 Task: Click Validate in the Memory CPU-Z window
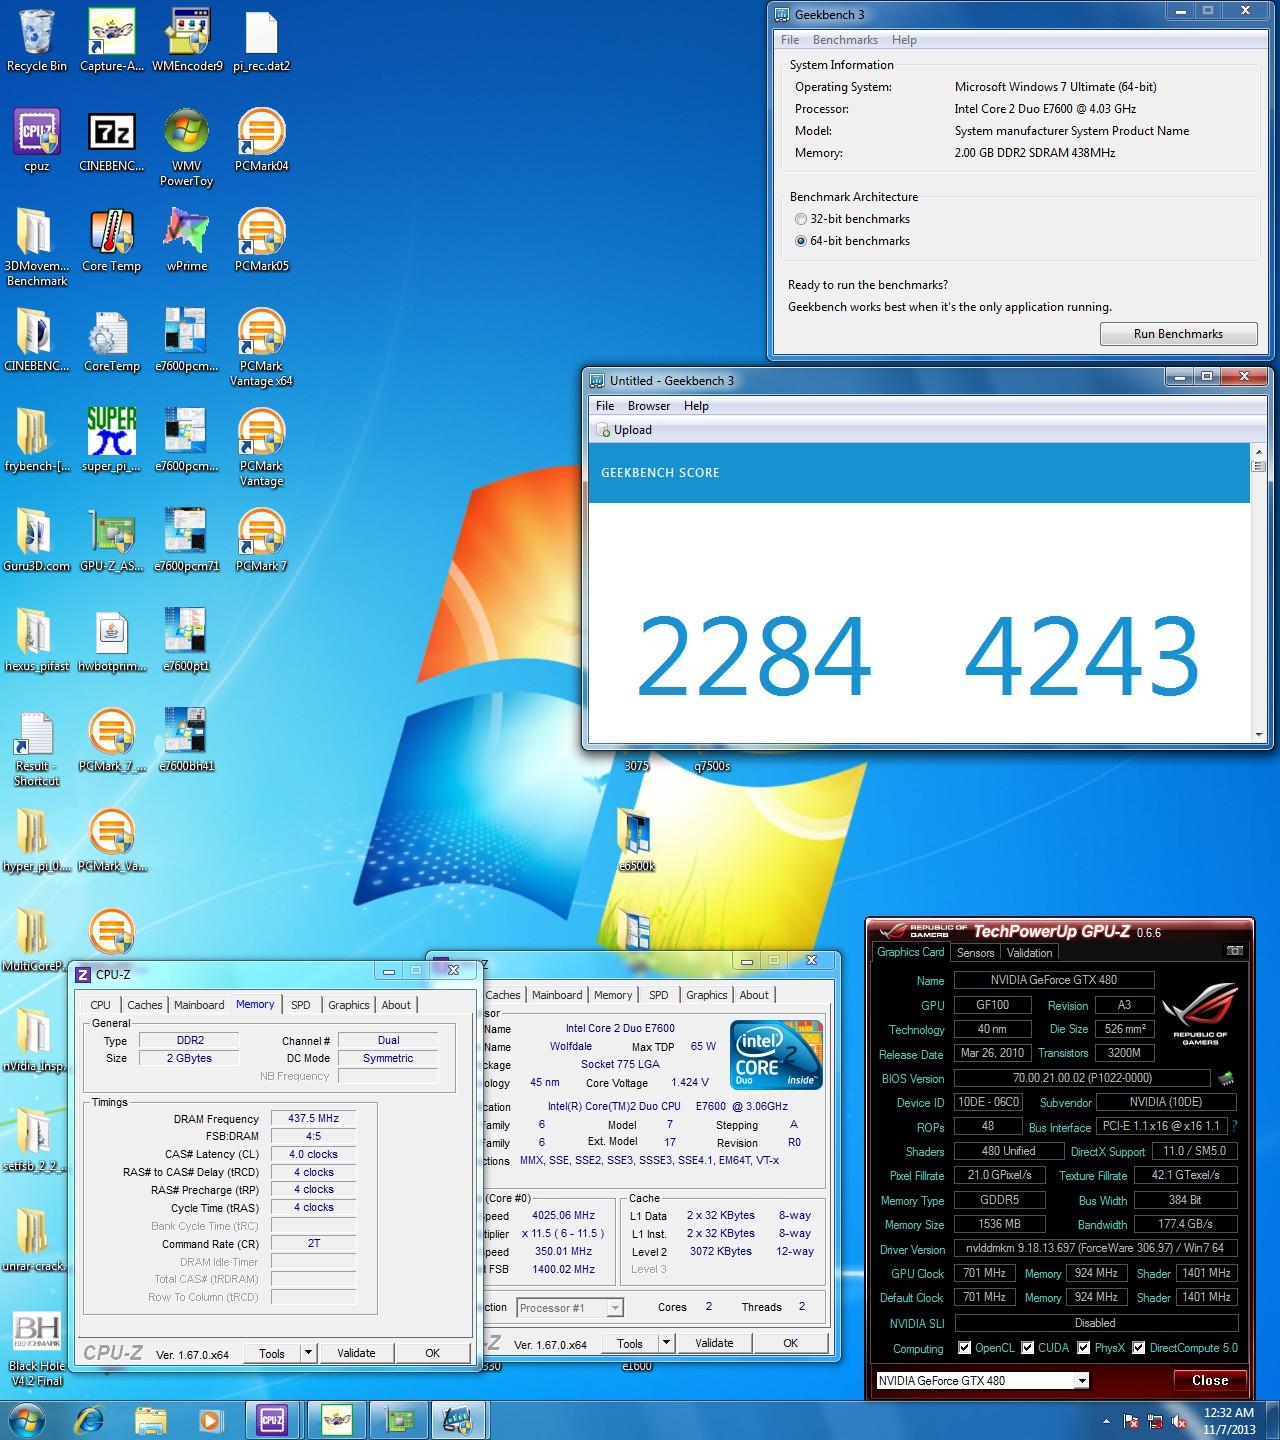(356, 1353)
